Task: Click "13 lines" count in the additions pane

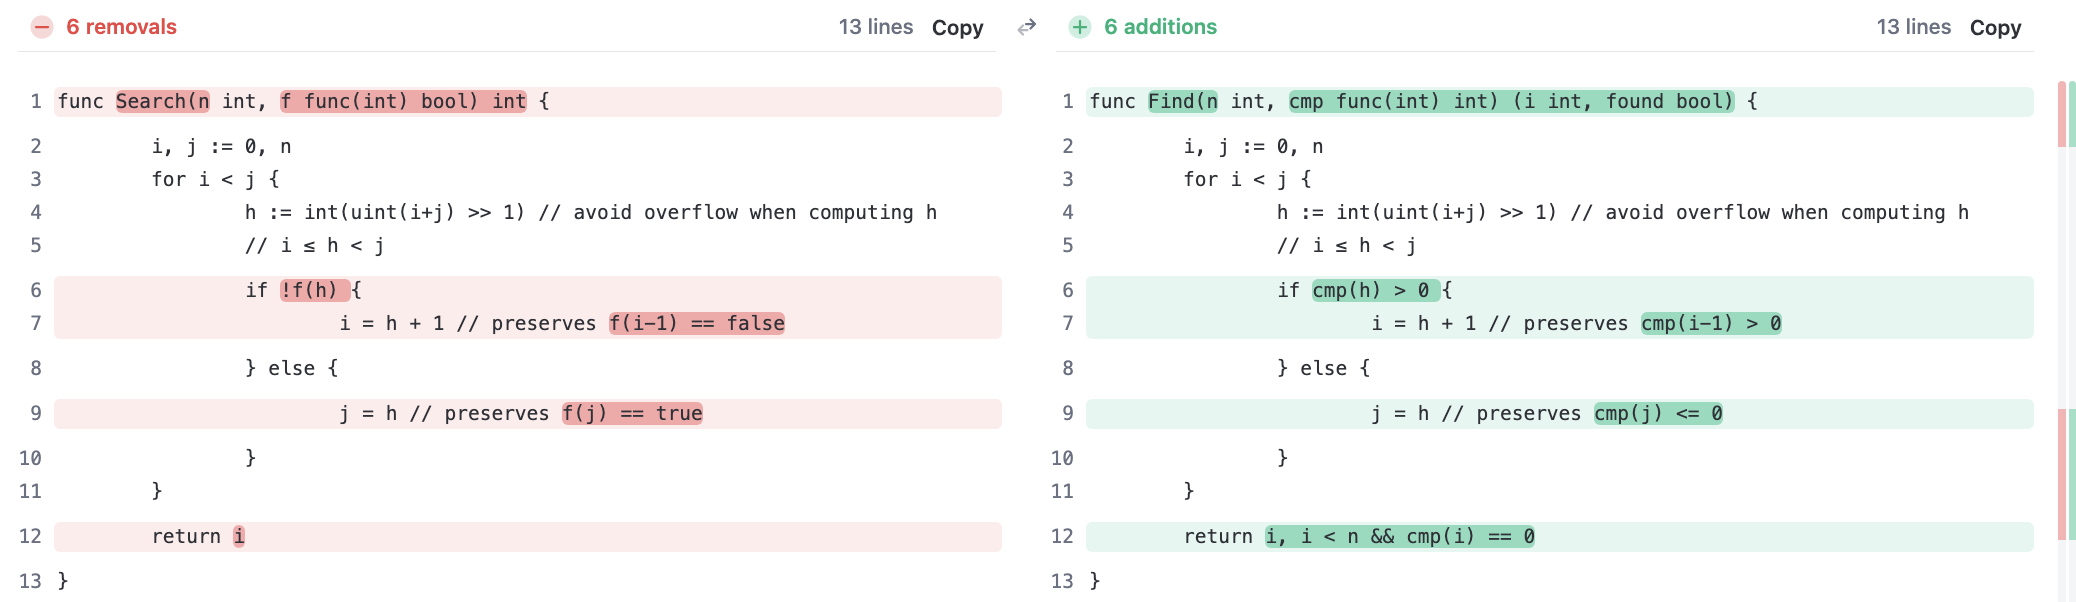Action: pos(1913,27)
